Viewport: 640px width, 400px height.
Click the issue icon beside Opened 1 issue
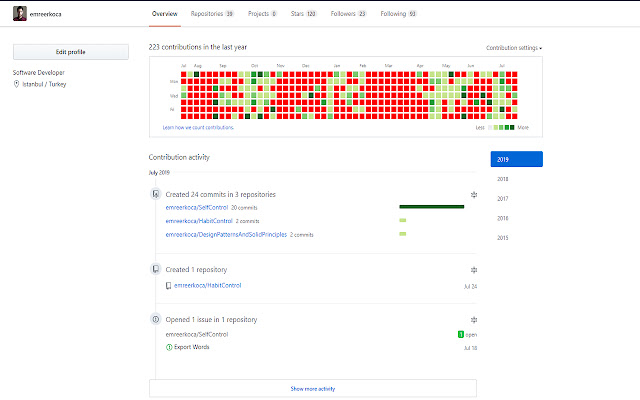[x=156, y=319]
